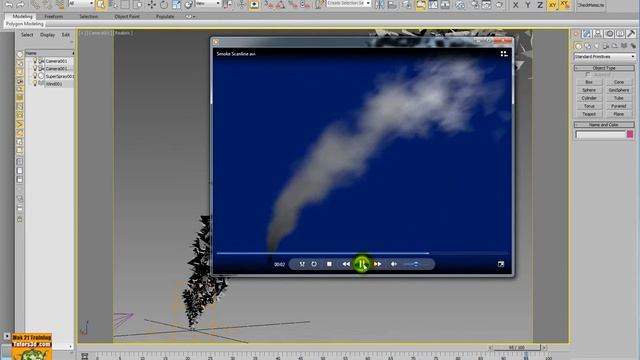
Task: Constrain to Z axis
Action: coord(540,5)
